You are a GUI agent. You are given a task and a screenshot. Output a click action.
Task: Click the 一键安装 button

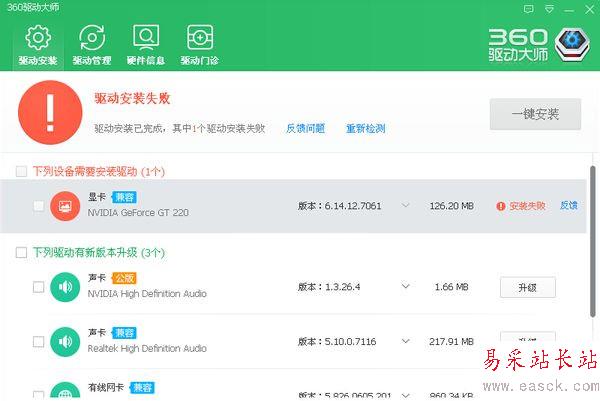[x=535, y=114]
